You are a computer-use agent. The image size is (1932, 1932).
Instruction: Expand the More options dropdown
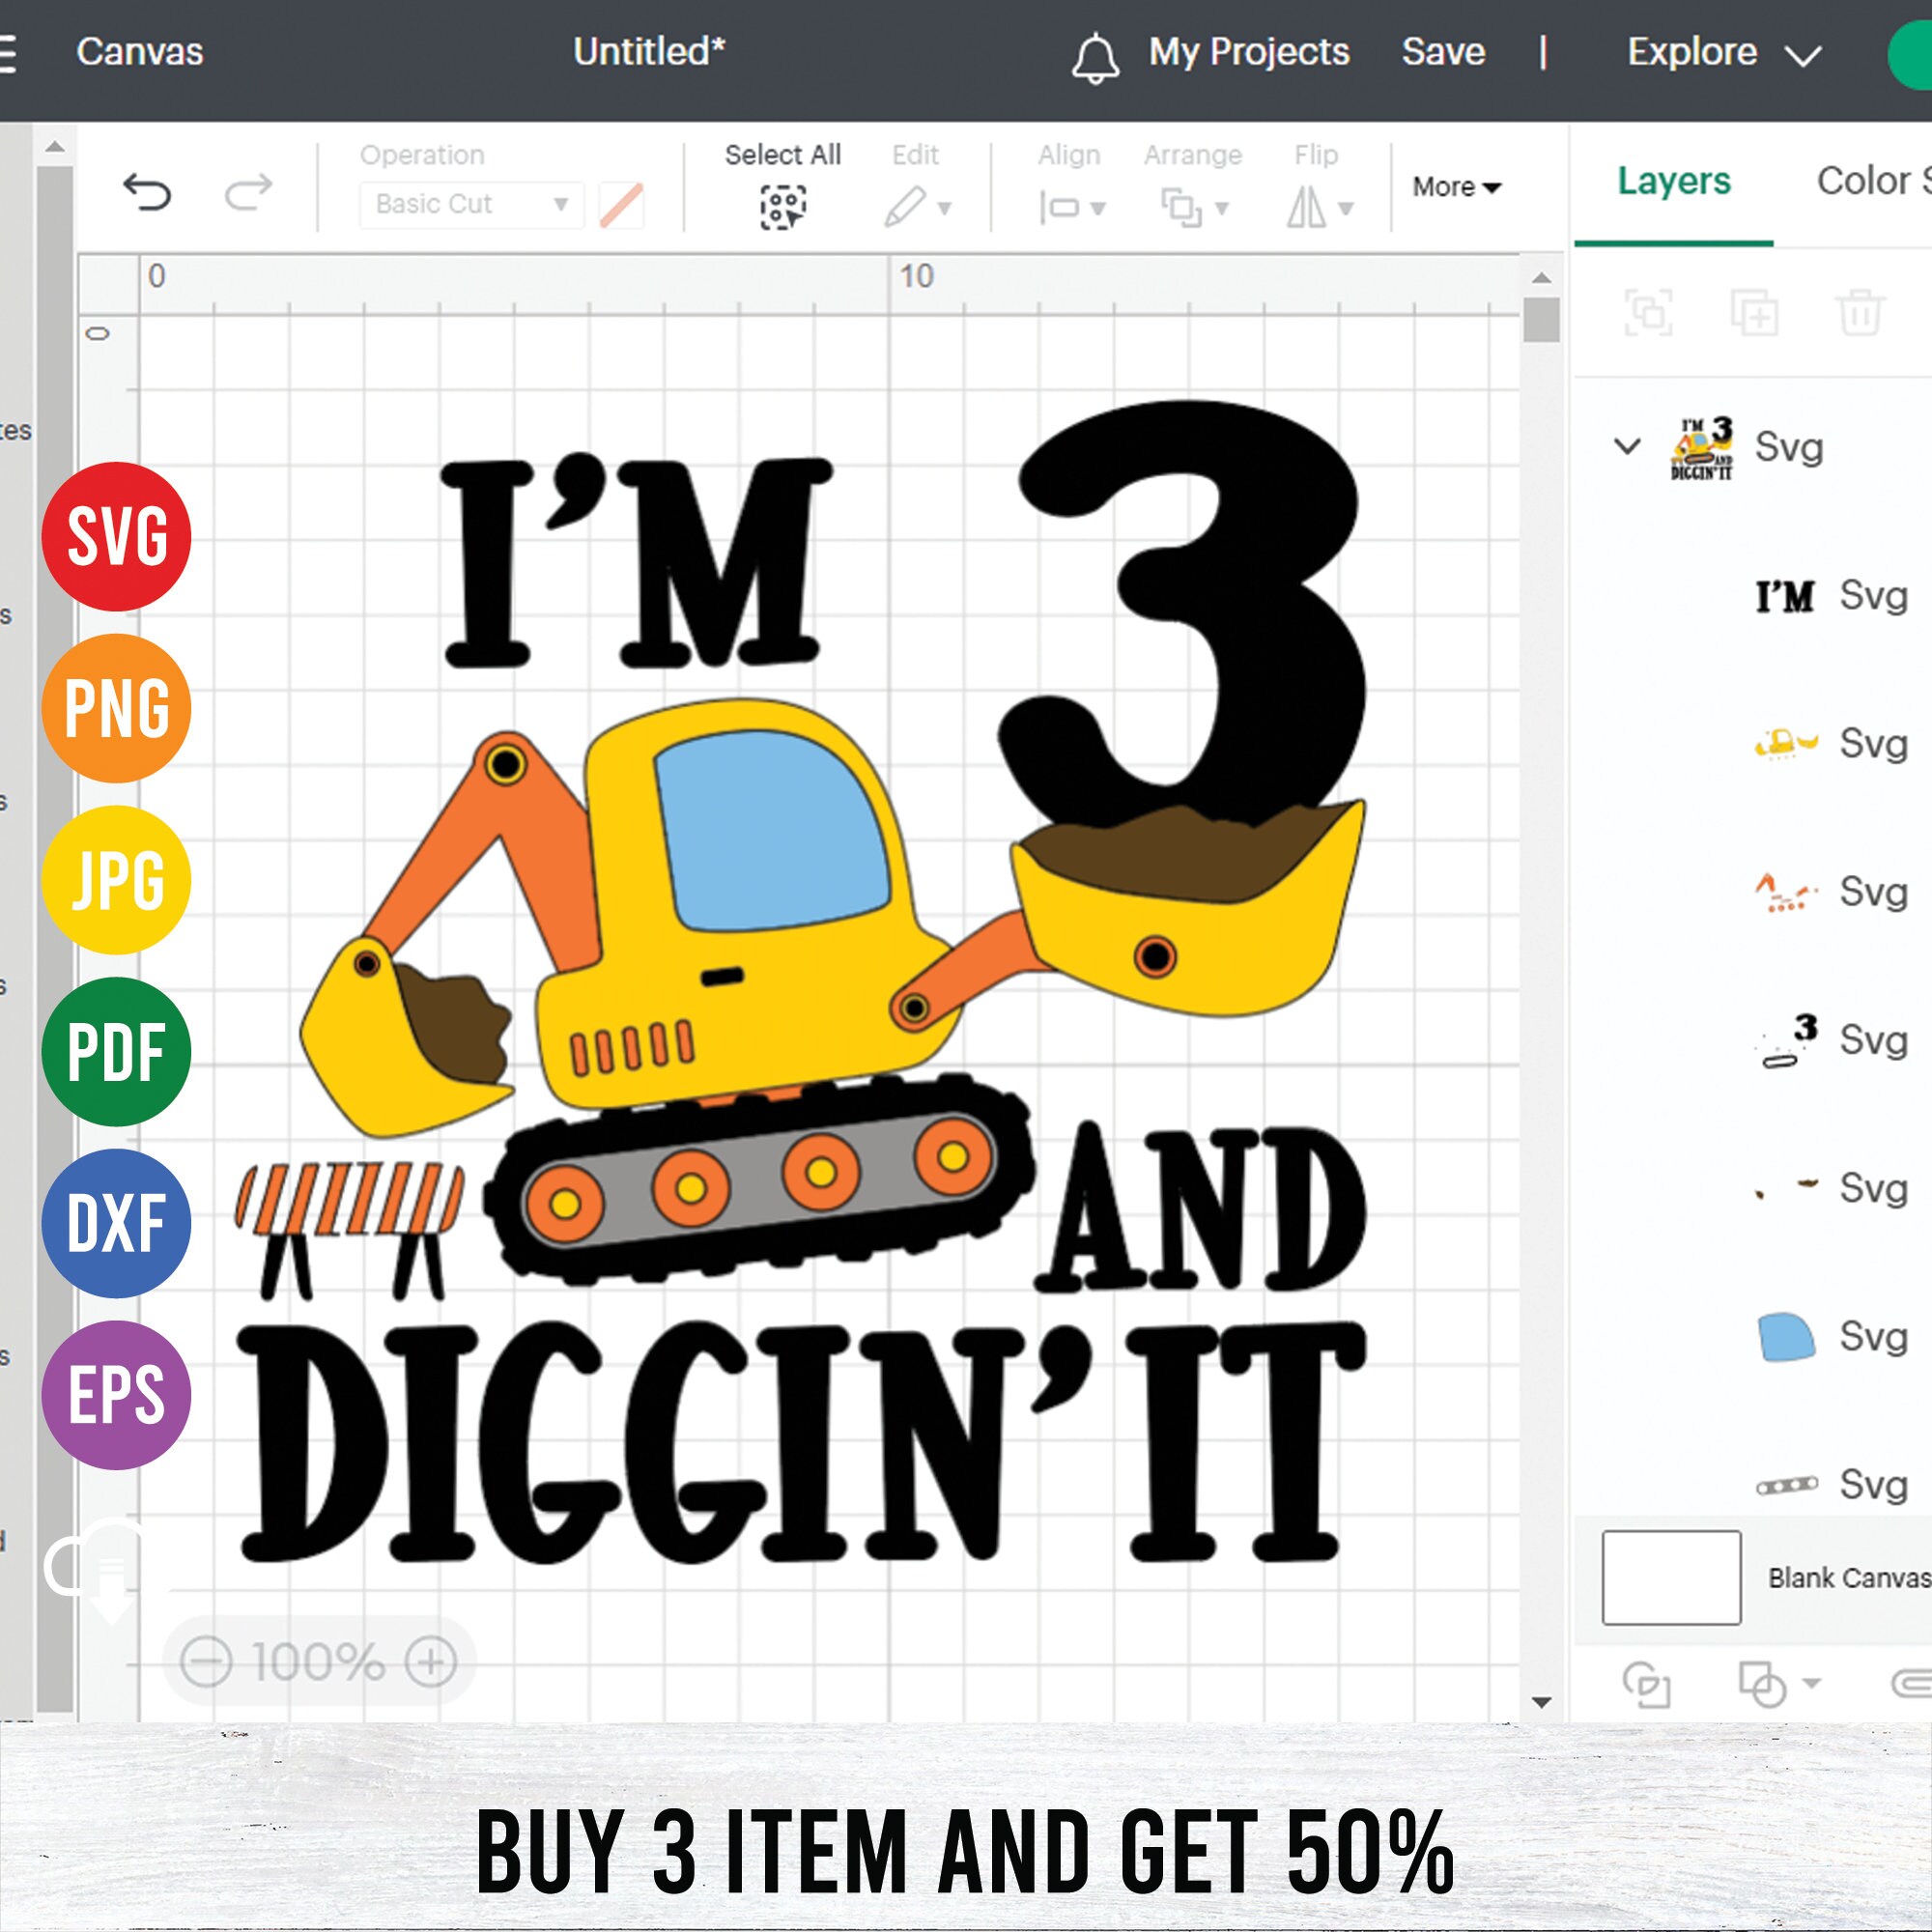1456,186
